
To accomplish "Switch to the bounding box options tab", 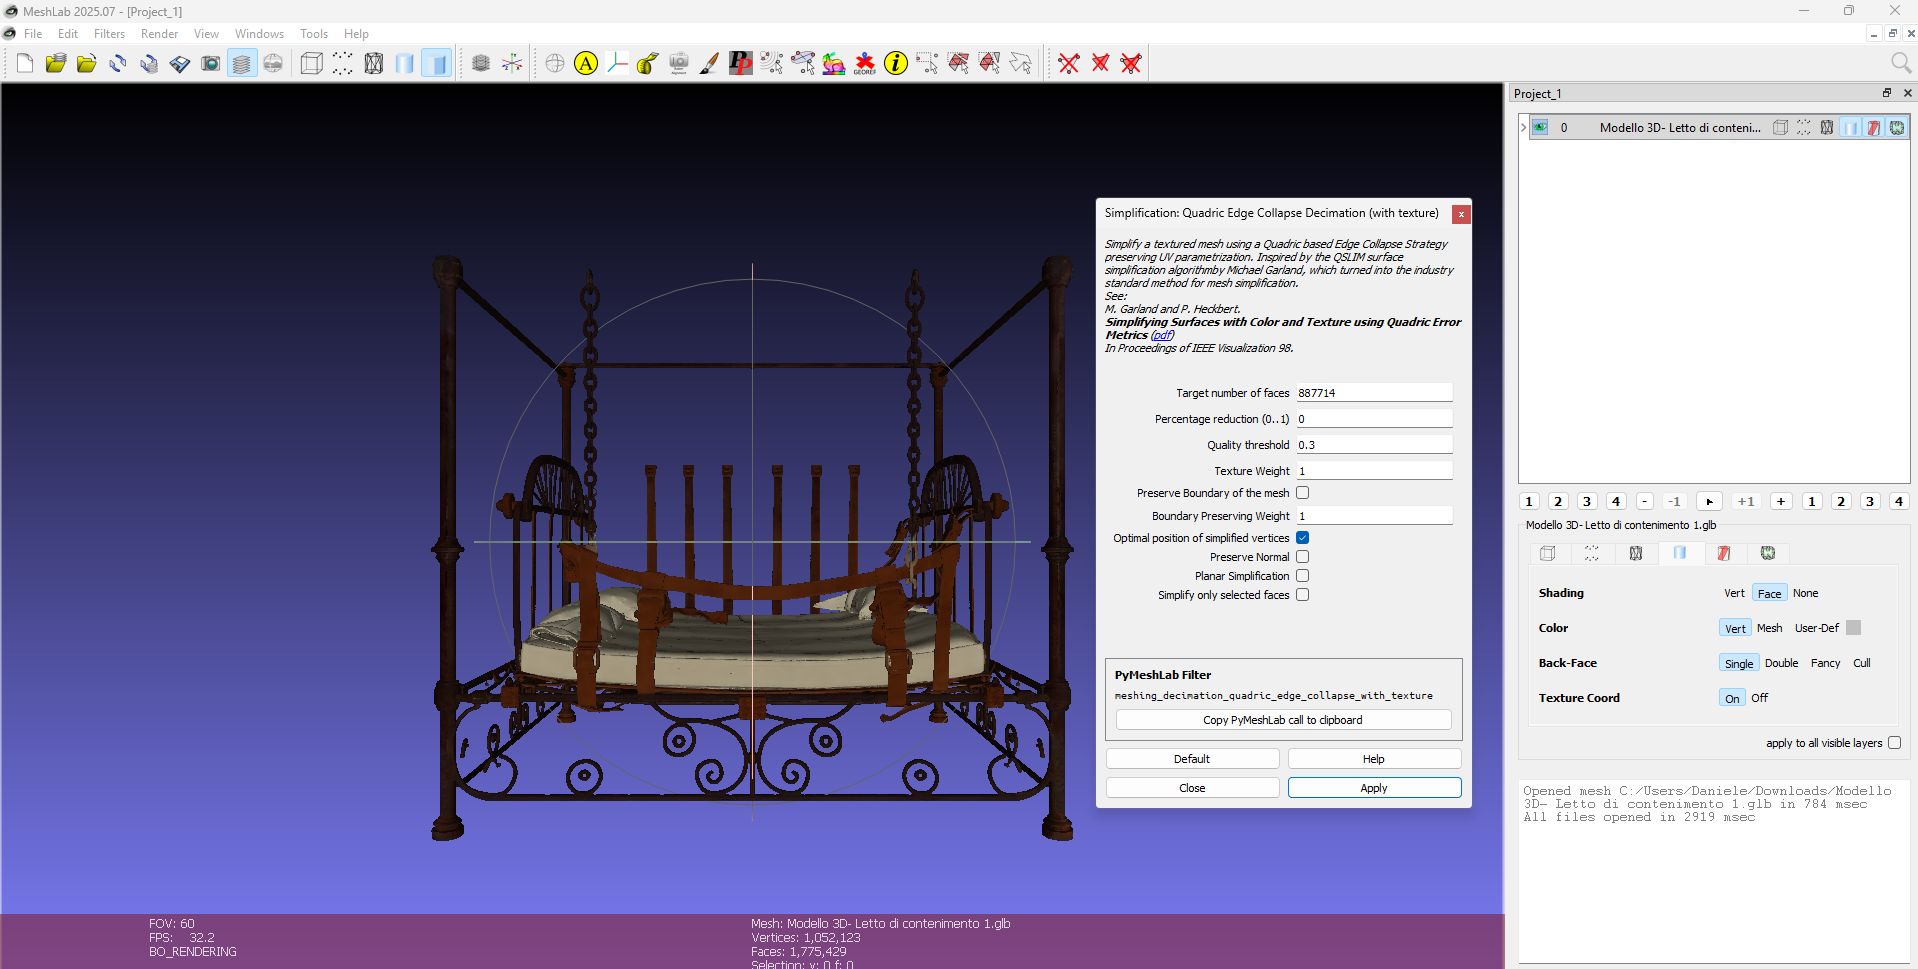I will (x=1548, y=553).
